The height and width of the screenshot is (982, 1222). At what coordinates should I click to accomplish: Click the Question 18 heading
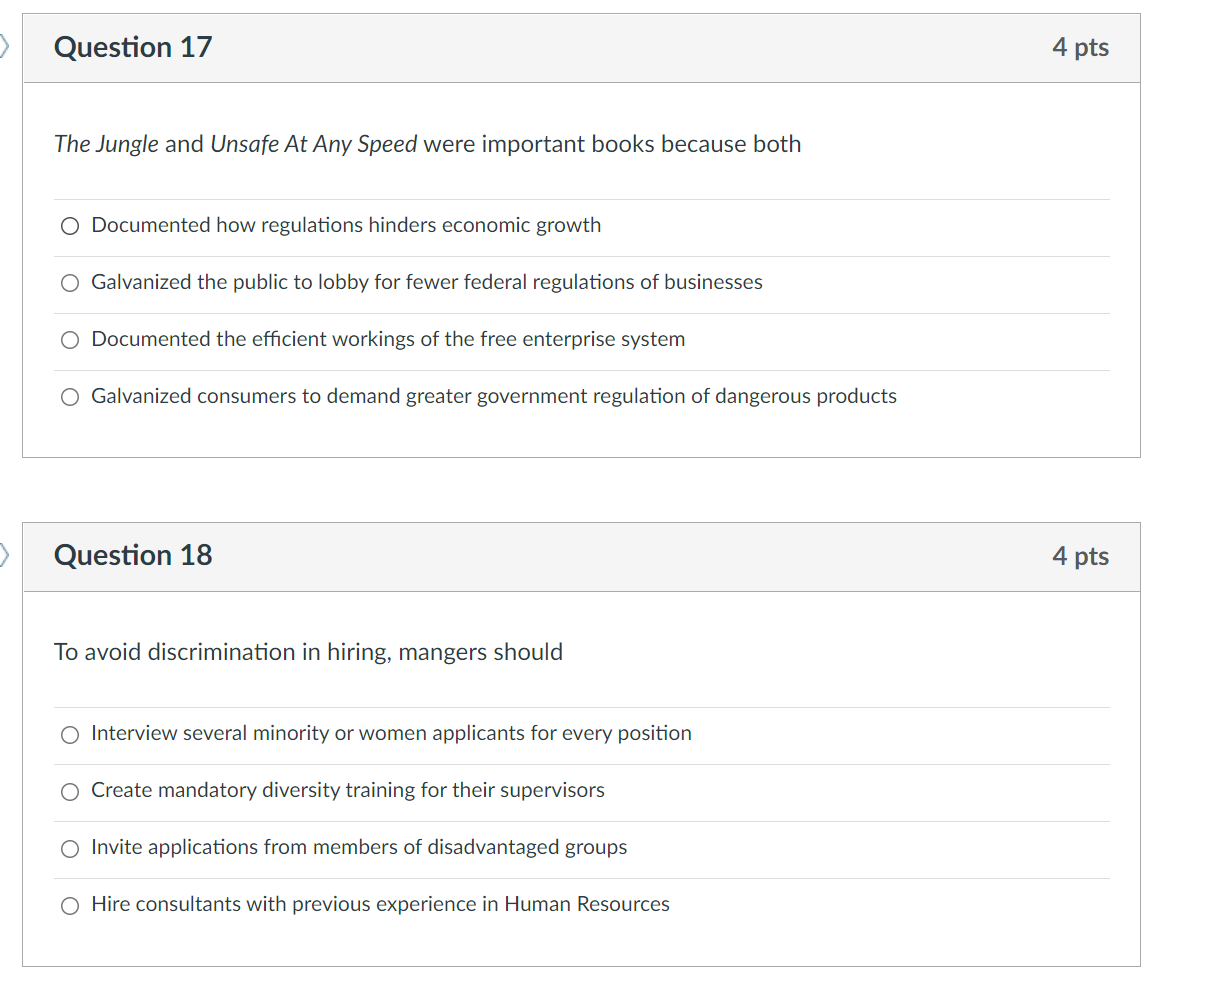point(132,556)
